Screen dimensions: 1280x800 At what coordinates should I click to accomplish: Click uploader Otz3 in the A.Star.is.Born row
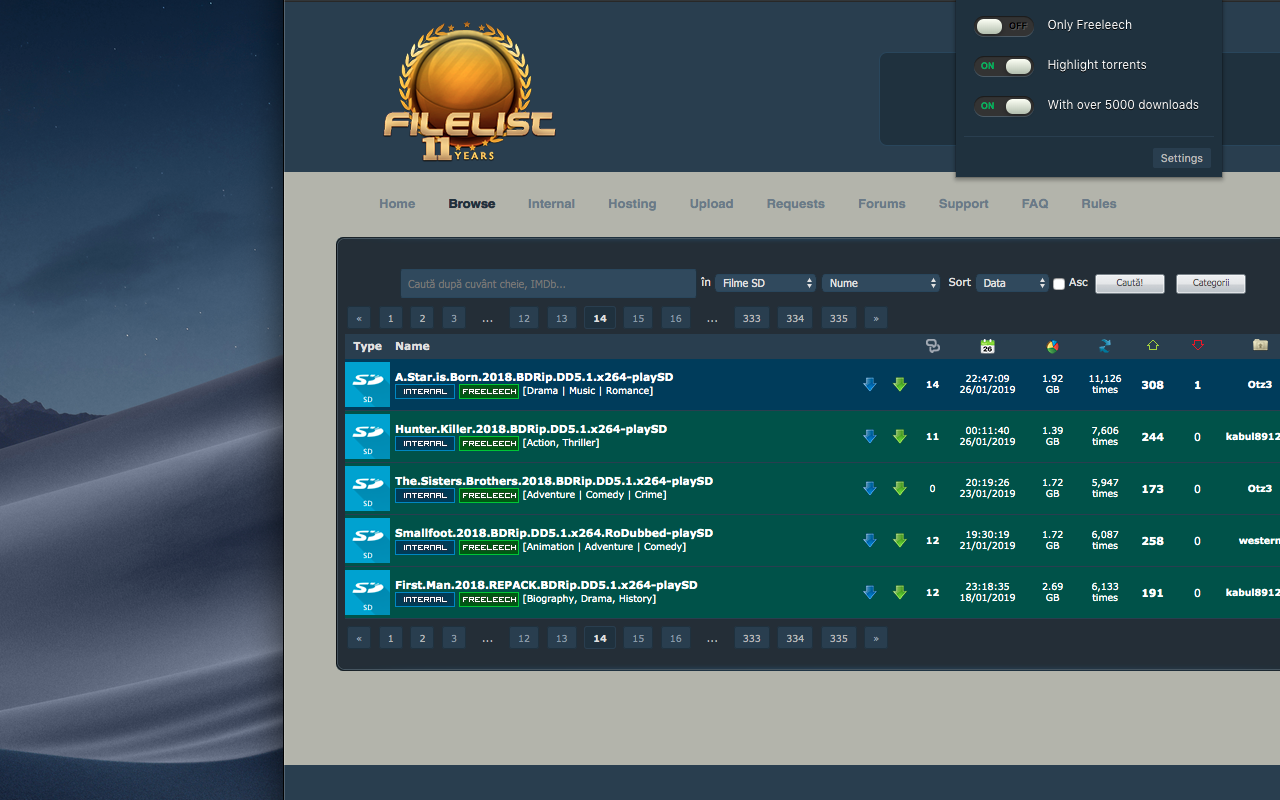(x=1260, y=385)
